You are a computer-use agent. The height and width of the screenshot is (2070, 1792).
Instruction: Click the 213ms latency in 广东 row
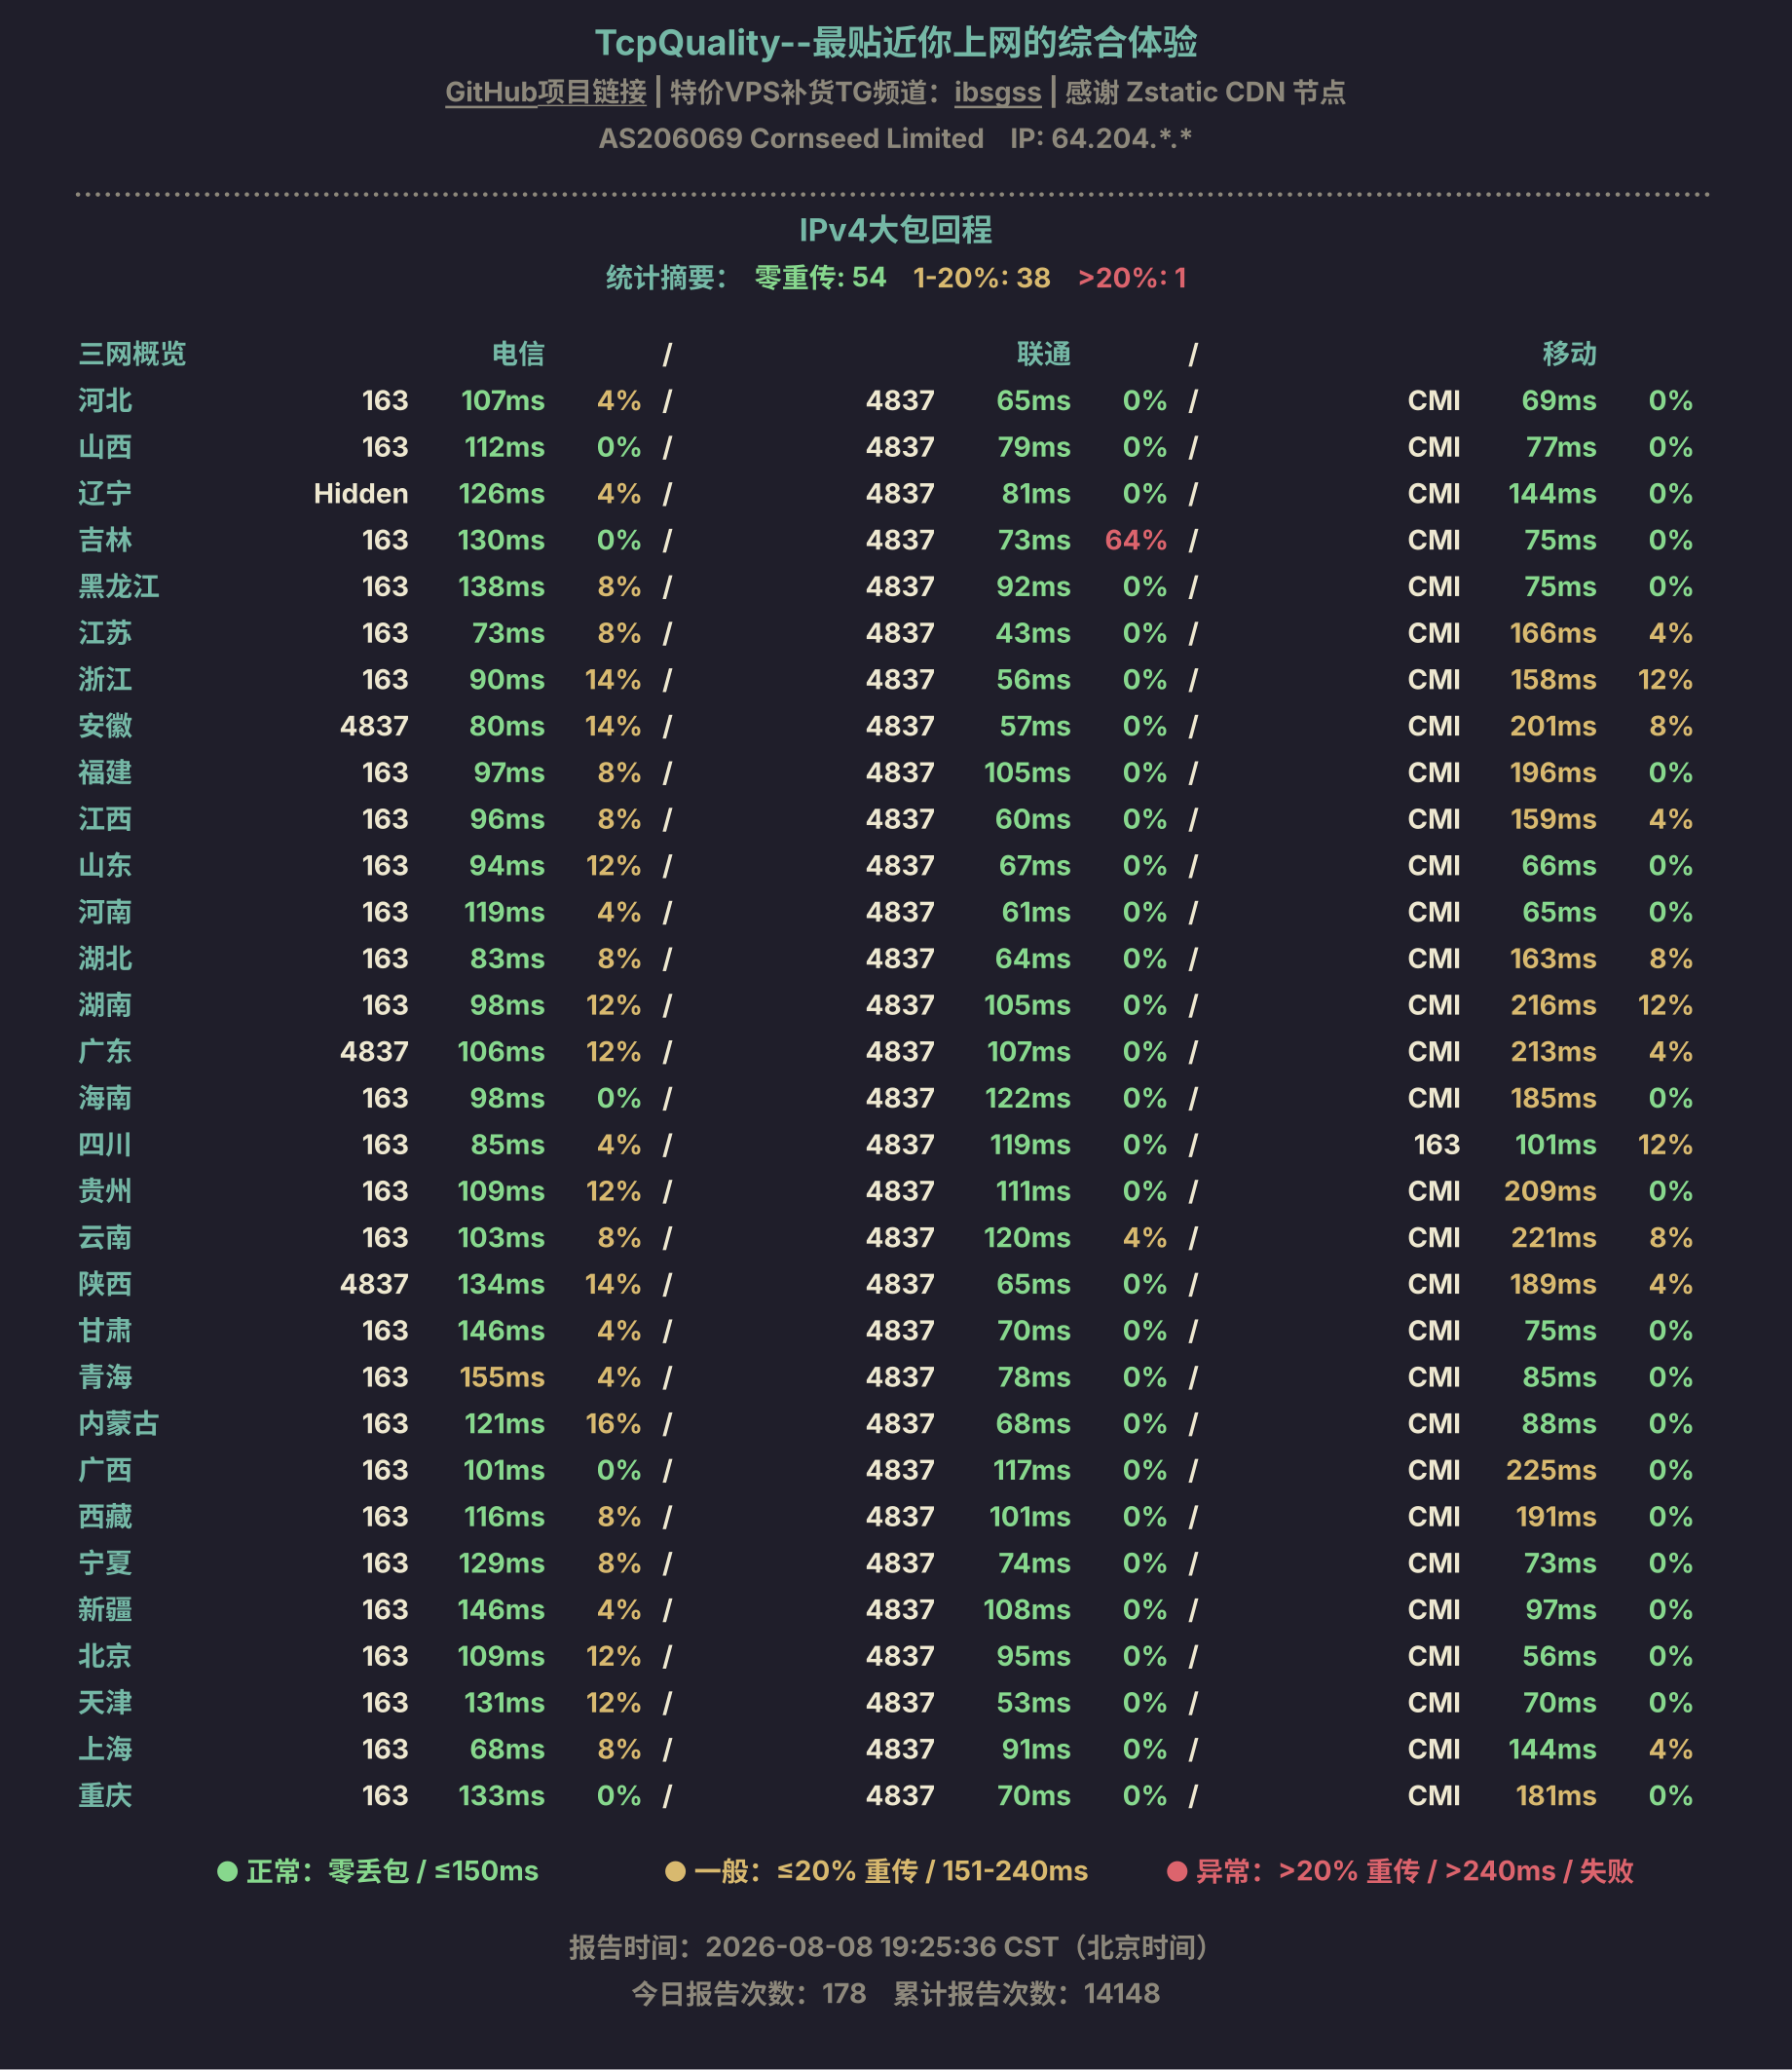coord(1553,1051)
